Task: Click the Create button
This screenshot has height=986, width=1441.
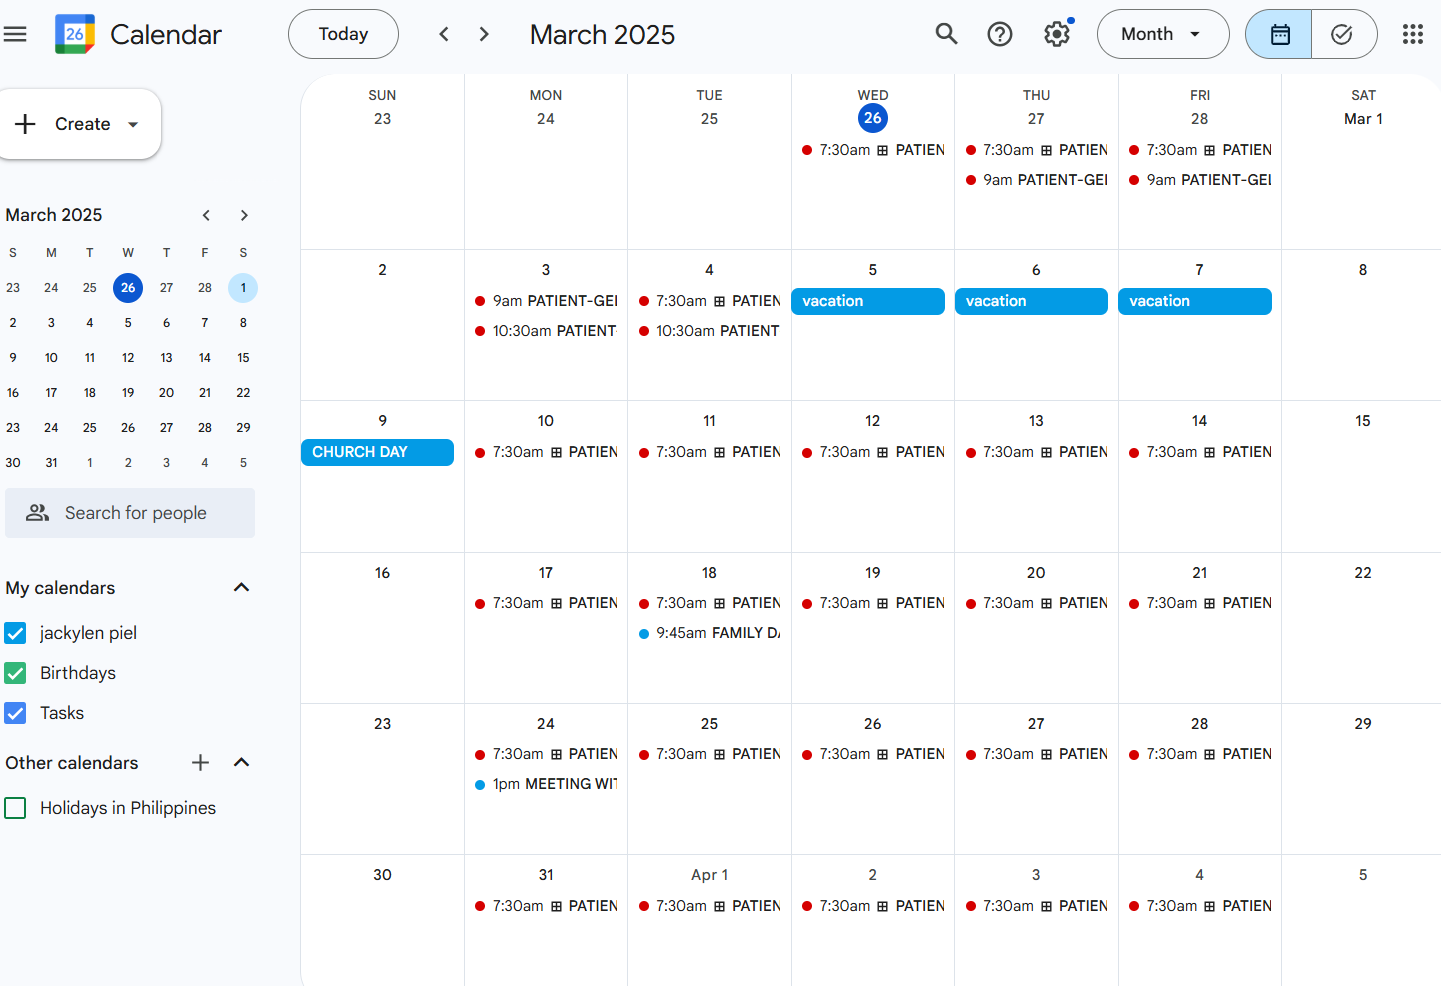Action: tap(78, 124)
